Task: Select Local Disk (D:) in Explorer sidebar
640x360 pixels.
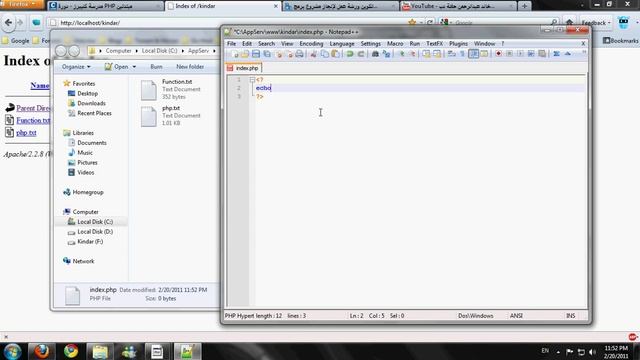Action: [95, 231]
